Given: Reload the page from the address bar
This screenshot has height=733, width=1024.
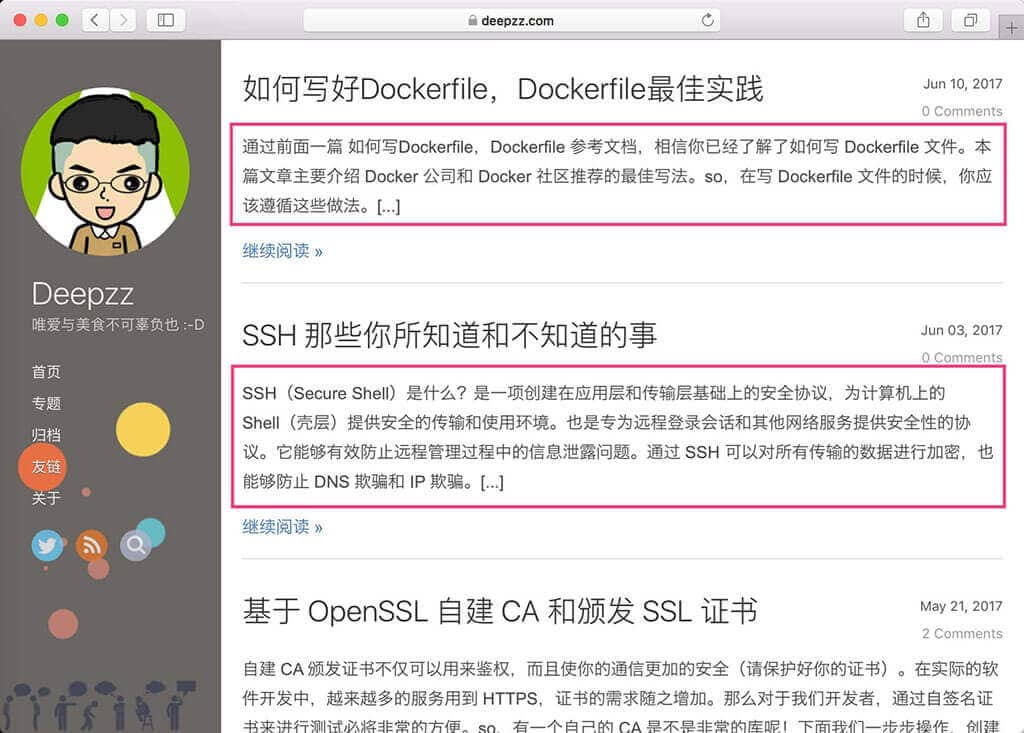Looking at the screenshot, I should pyautogui.click(x=708, y=20).
